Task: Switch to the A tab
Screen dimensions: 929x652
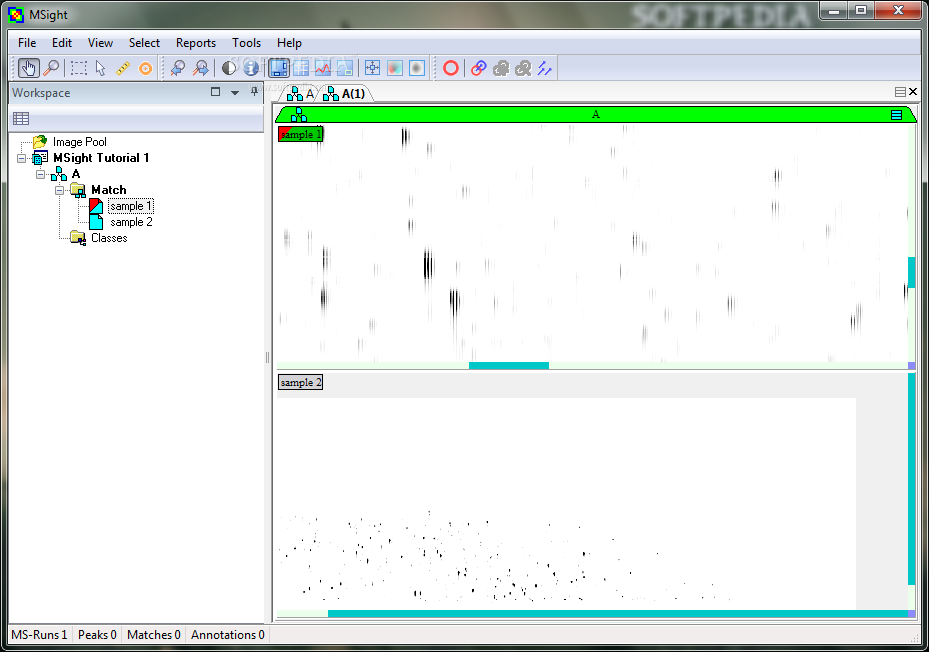Action: click(x=300, y=94)
